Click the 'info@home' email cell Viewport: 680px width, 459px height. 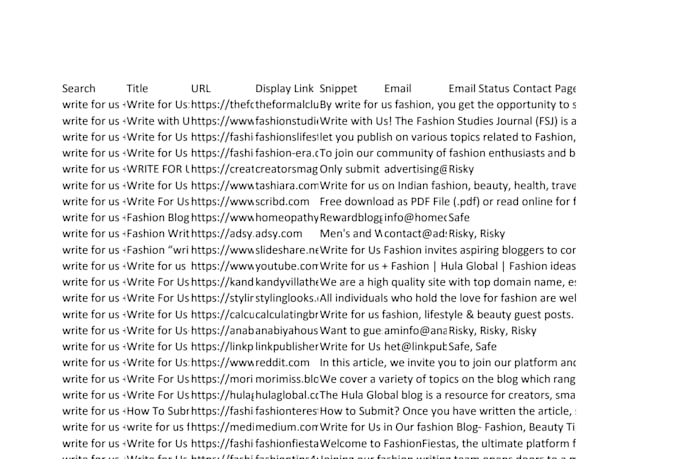[x=415, y=218]
